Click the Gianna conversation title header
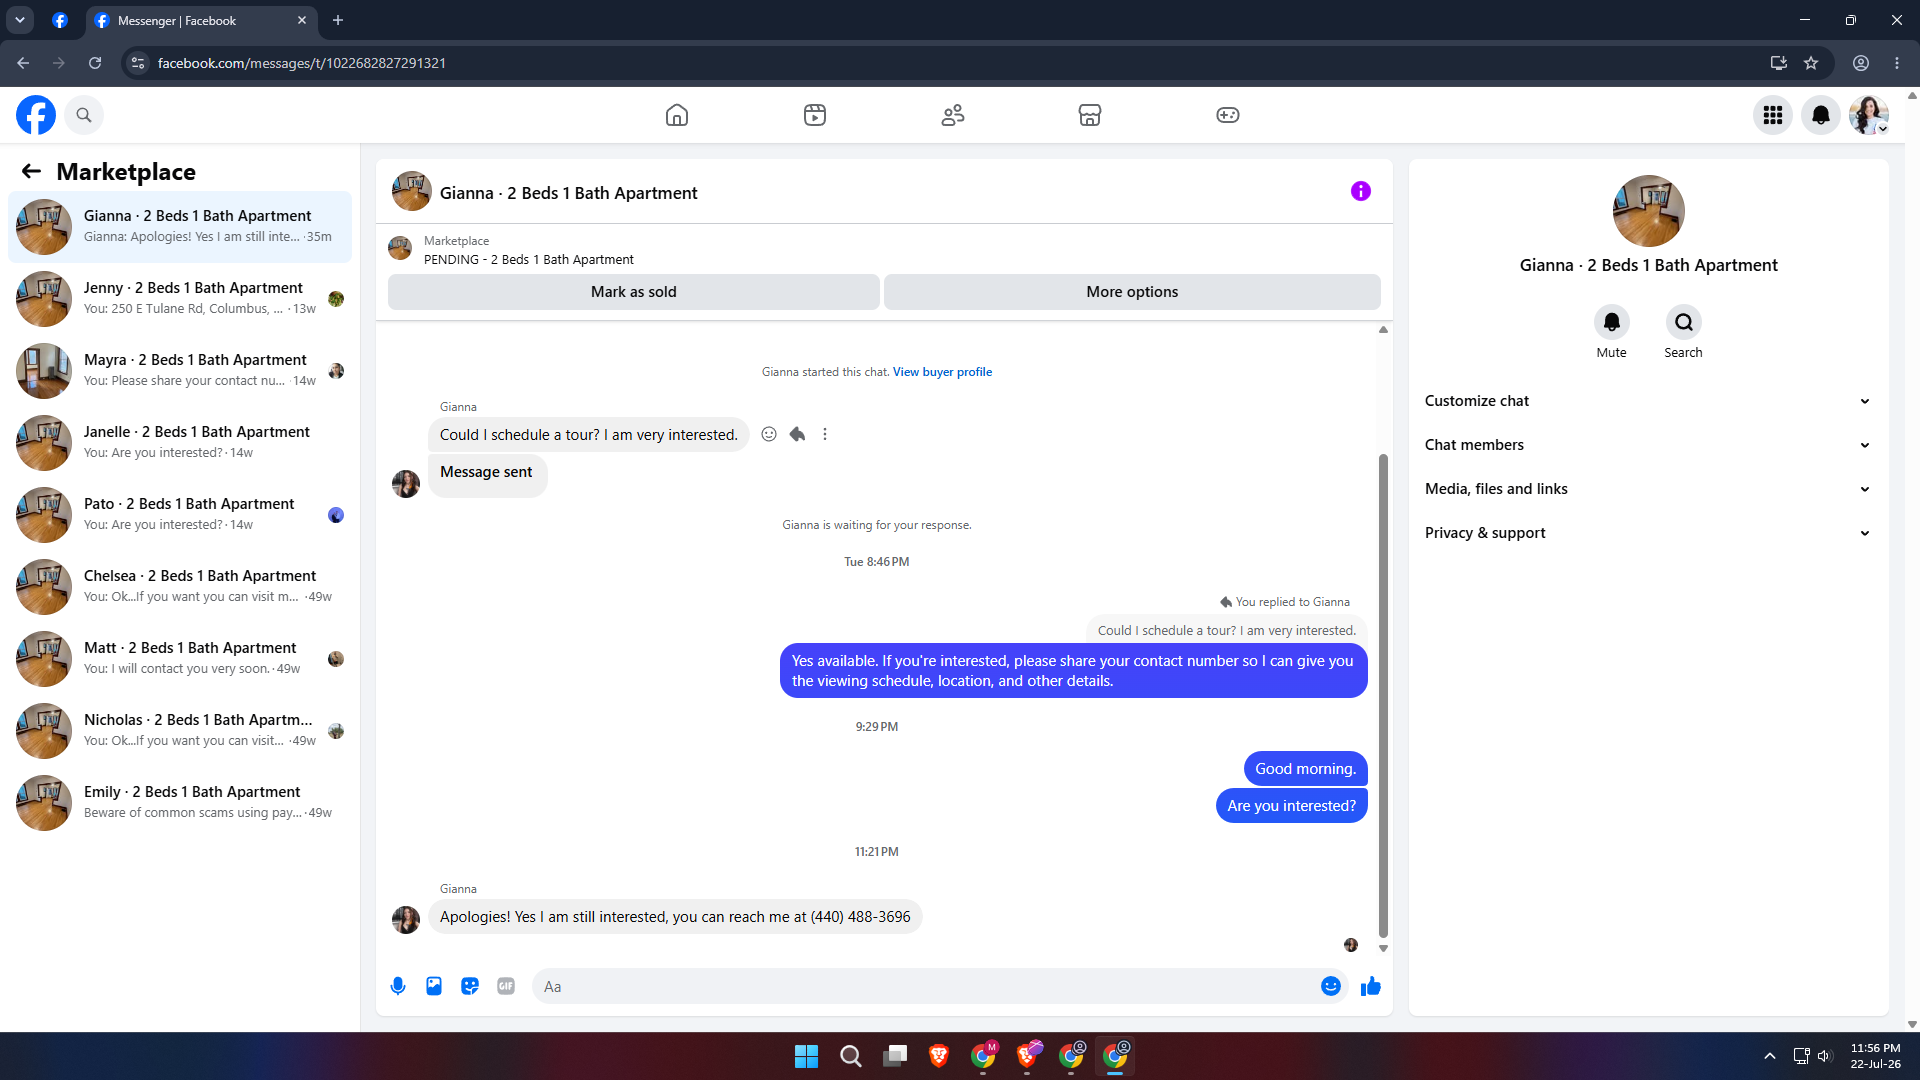This screenshot has height=1080, width=1920. 568,193
